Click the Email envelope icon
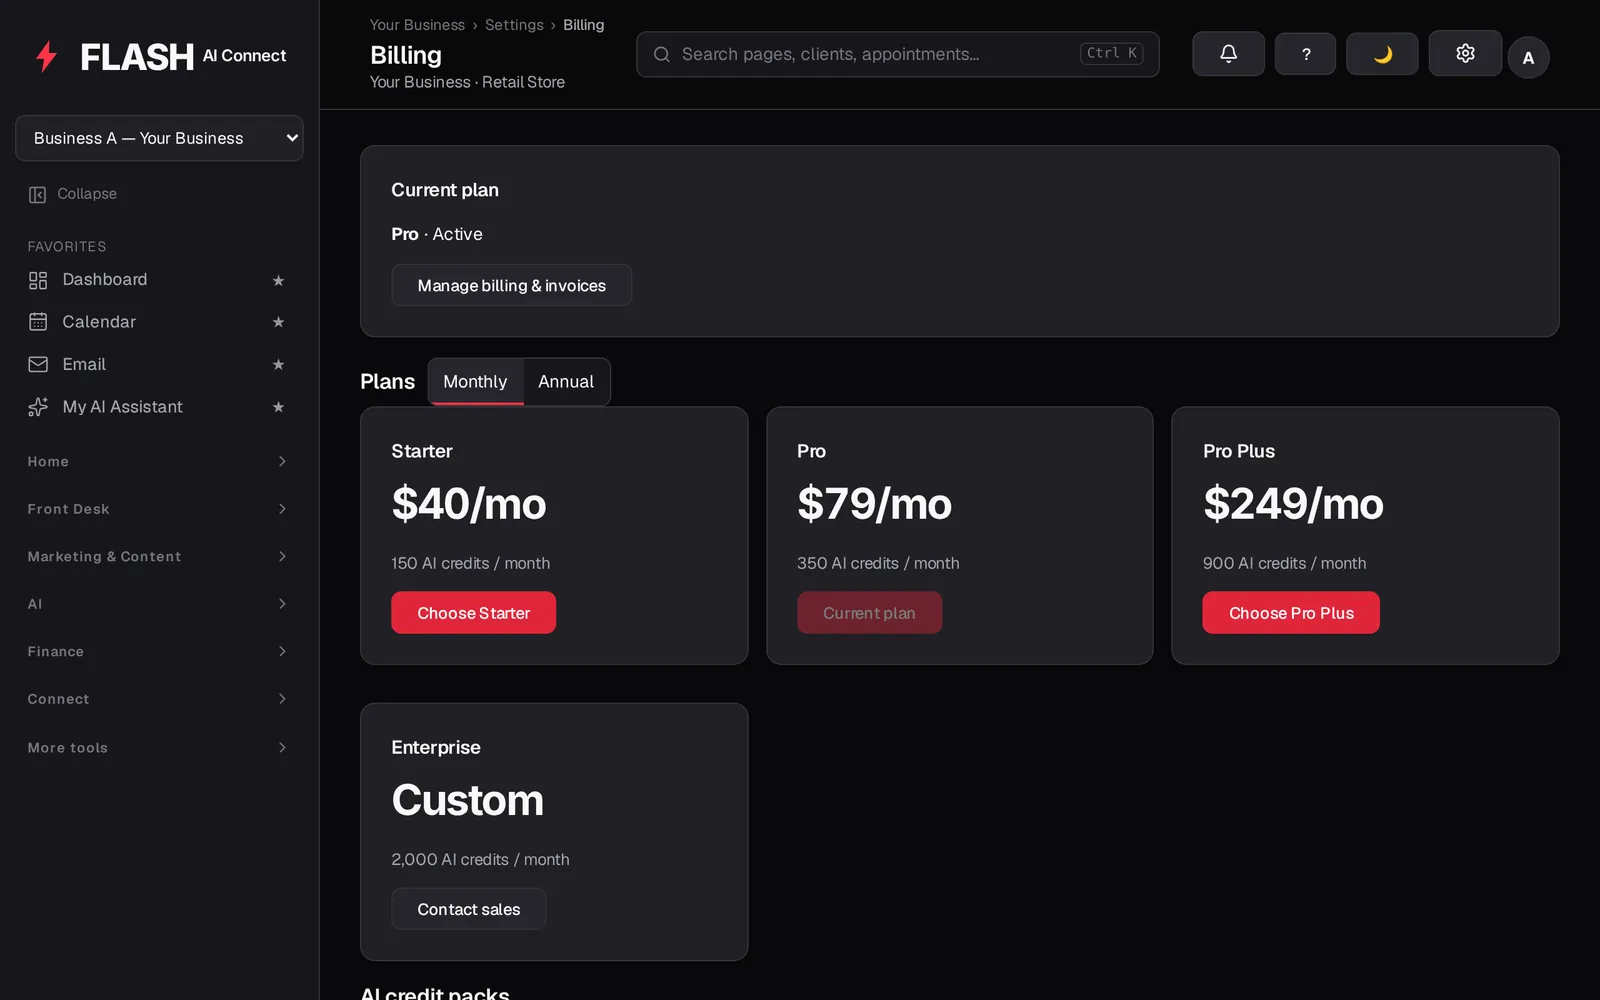The width and height of the screenshot is (1600, 1000). 38,364
